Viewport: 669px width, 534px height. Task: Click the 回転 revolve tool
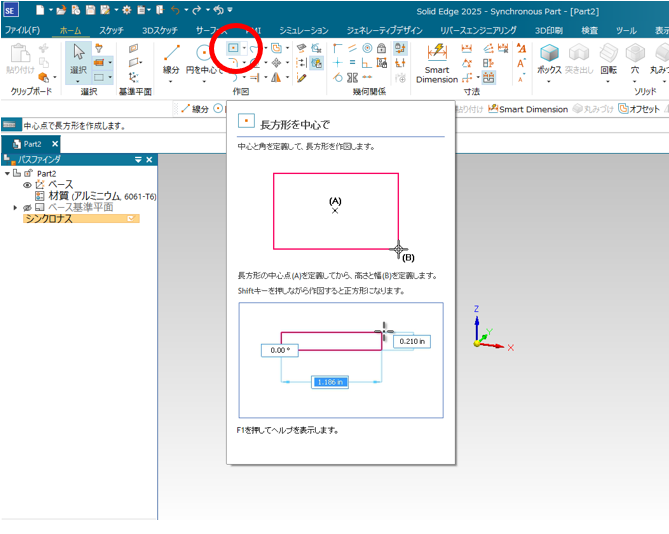point(608,58)
